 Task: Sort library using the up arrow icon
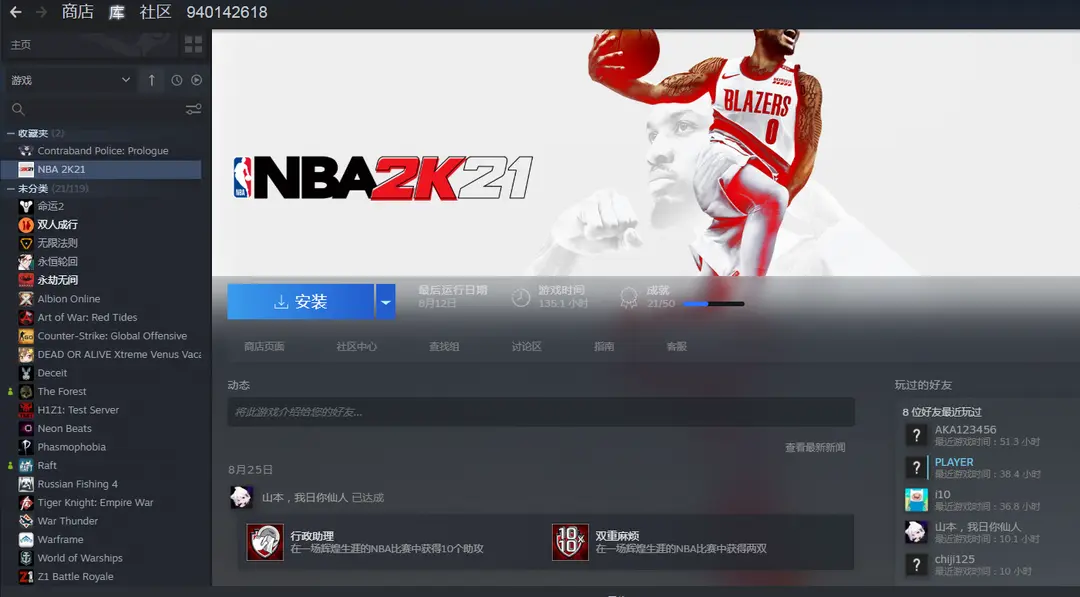[x=152, y=81]
